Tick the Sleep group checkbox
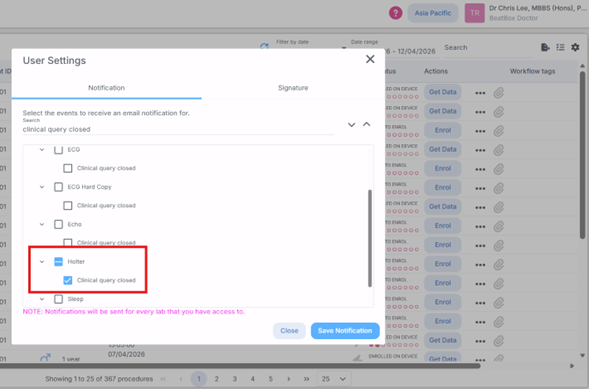The width and height of the screenshot is (589, 389). pyautogui.click(x=58, y=299)
